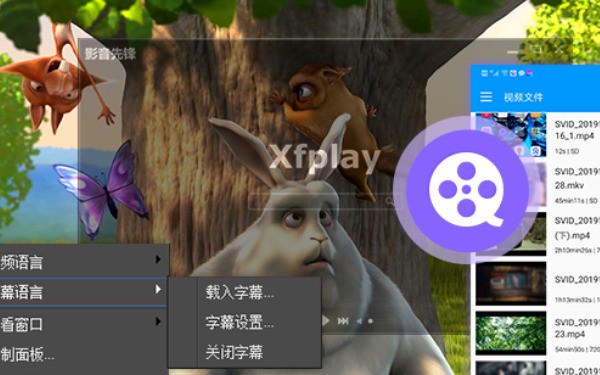Open the 看窗口 context menu entry
This screenshot has height=375, width=600.
pos(84,324)
